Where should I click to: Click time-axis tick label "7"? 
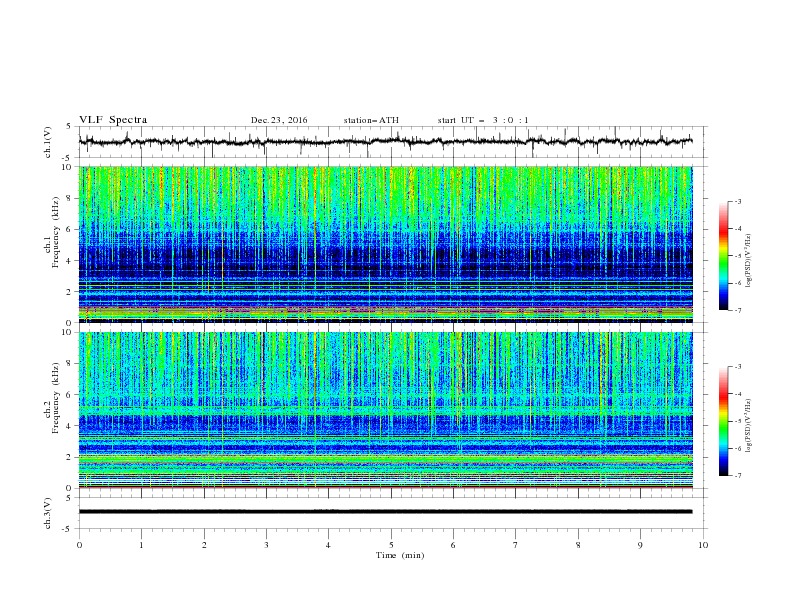point(516,545)
